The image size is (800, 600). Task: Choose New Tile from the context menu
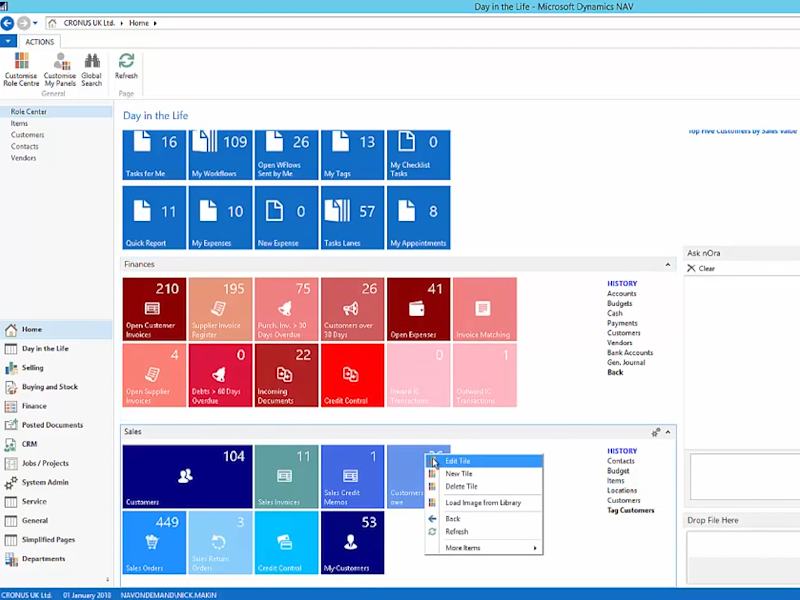[x=484, y=473]
